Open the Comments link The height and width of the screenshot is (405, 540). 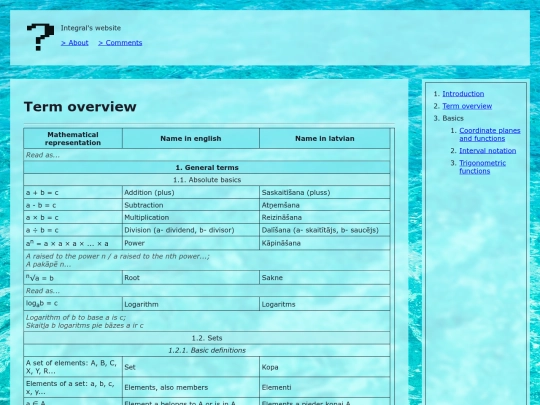click(x=120, y=43)
